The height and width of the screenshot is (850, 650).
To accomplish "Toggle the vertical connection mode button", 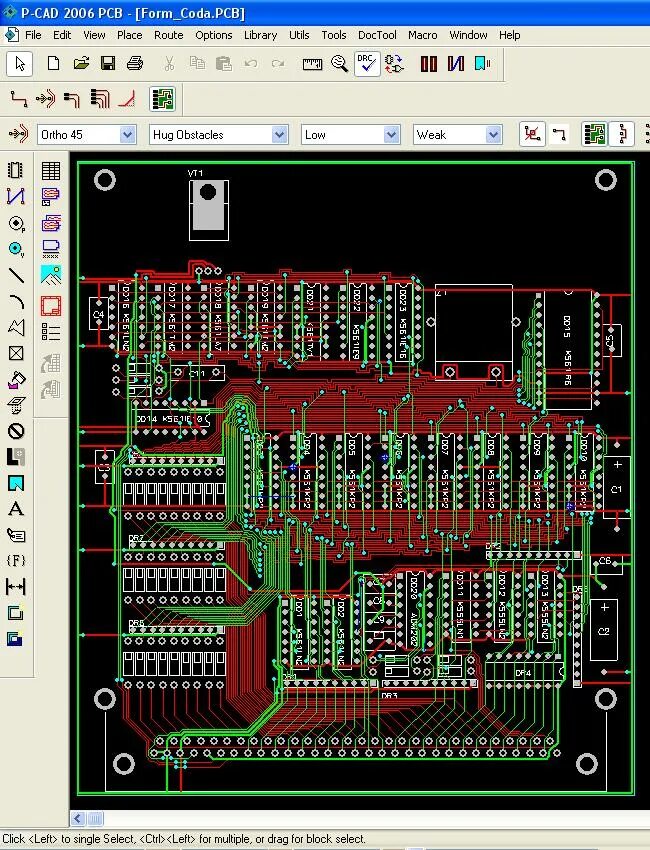I will [622, 134].
